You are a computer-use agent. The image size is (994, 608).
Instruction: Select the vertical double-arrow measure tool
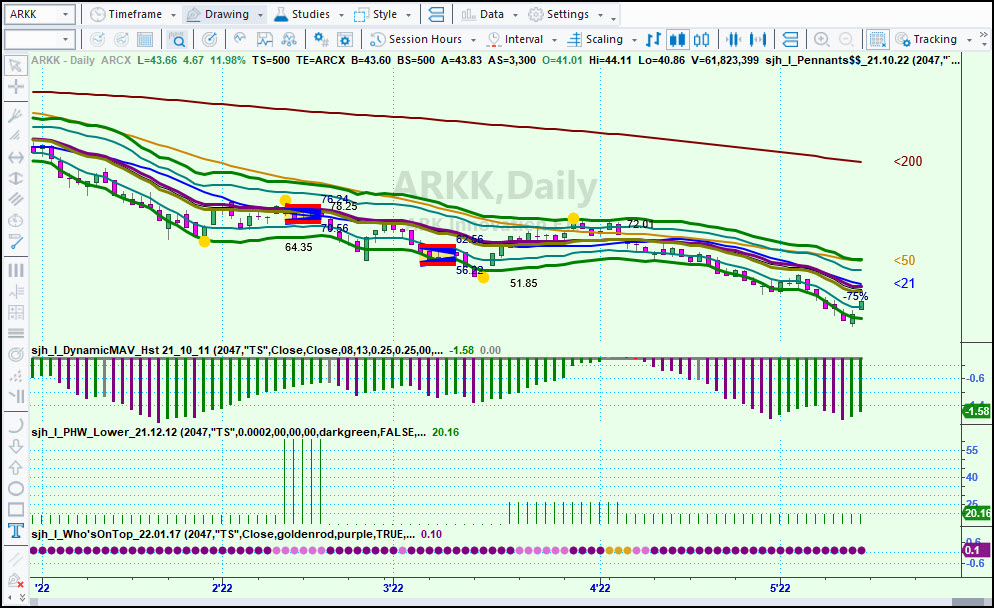(16, 178)
